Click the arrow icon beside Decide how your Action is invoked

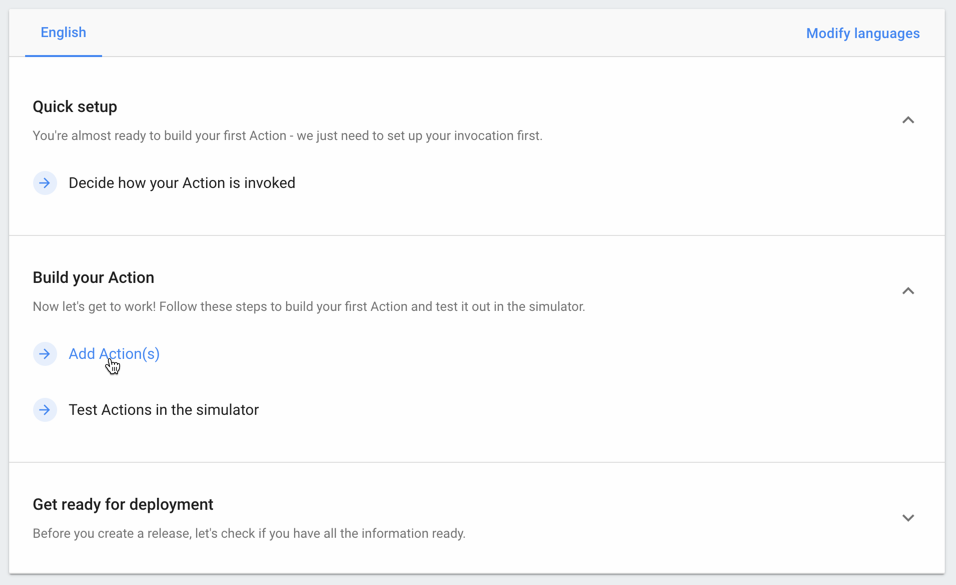tap(45, 183)
